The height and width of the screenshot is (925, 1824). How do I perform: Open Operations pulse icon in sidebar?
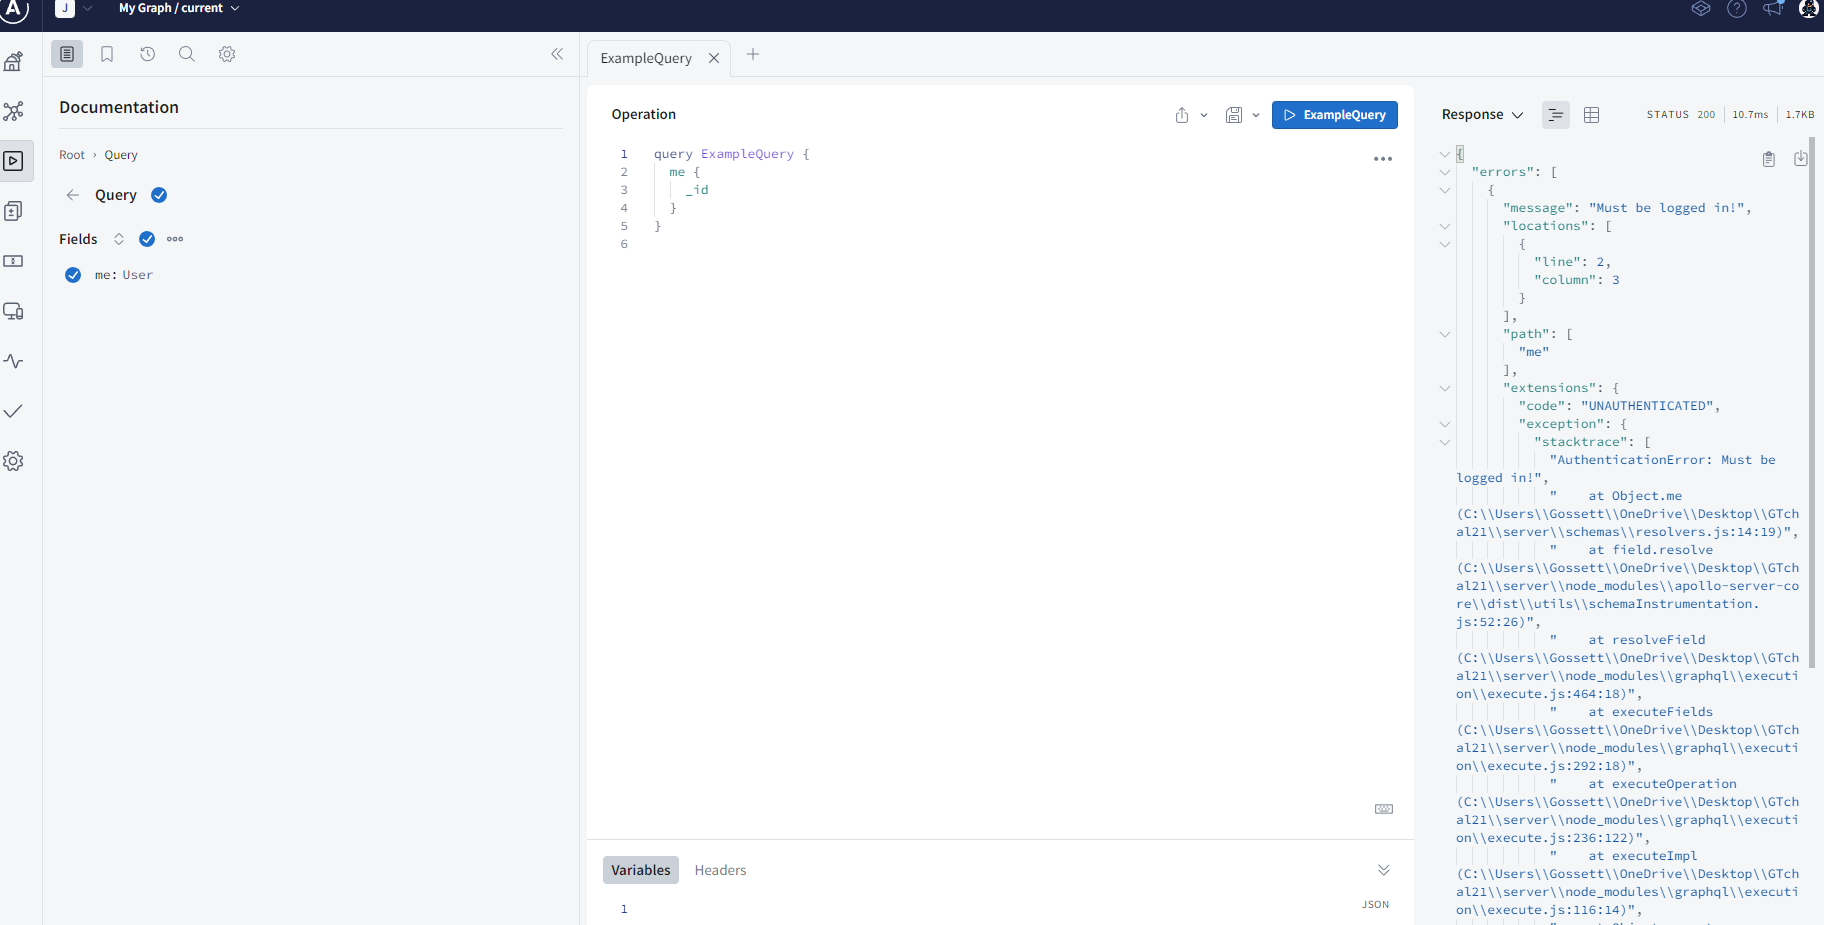[14, 361]
